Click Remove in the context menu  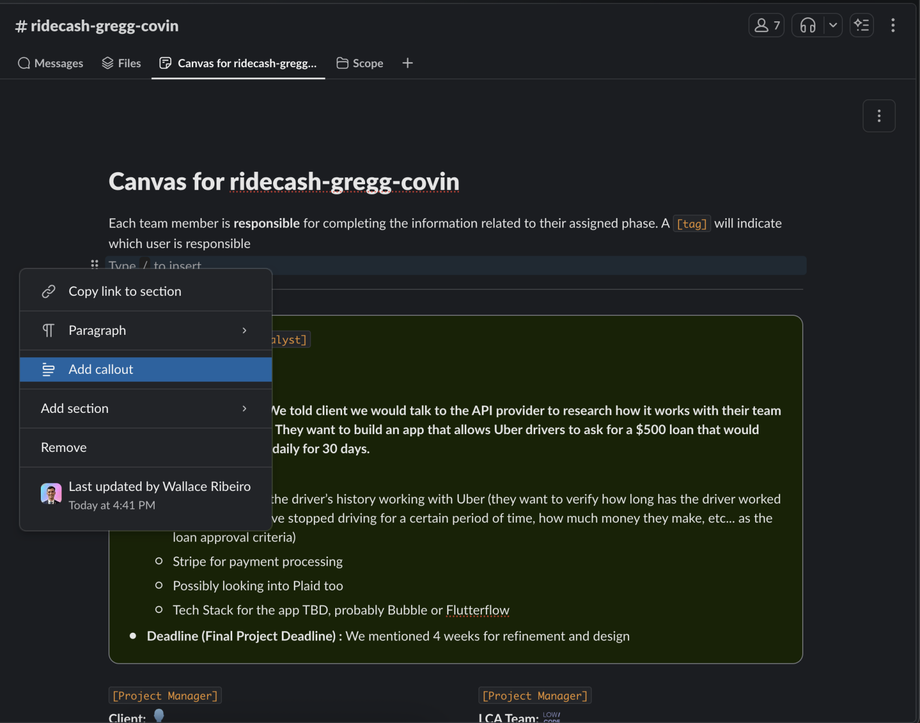(64, 447)
